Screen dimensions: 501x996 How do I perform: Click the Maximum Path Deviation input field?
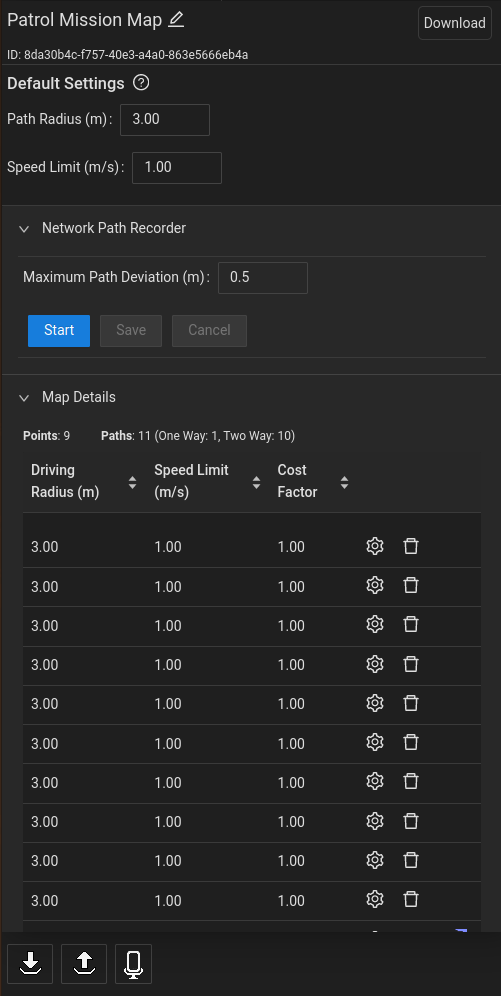click(x=263, y=278)
